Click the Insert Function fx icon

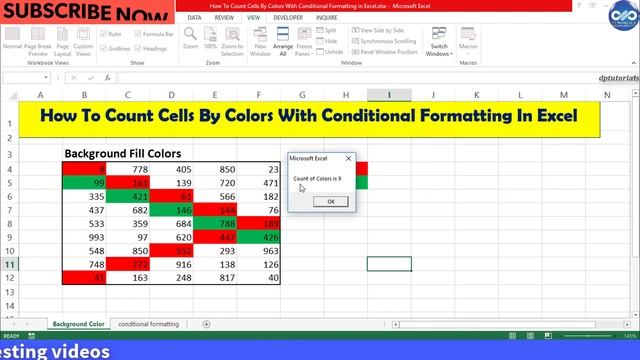[107, 78]
